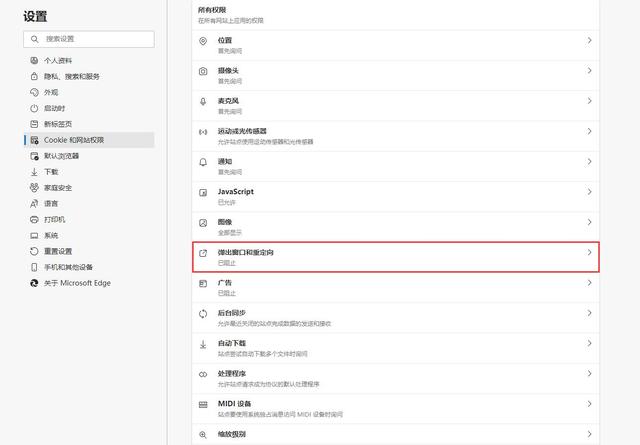Click the automatic downloads arrow icon
The width and height of the screenshot is (640, 445).
[x=203, y=344]
